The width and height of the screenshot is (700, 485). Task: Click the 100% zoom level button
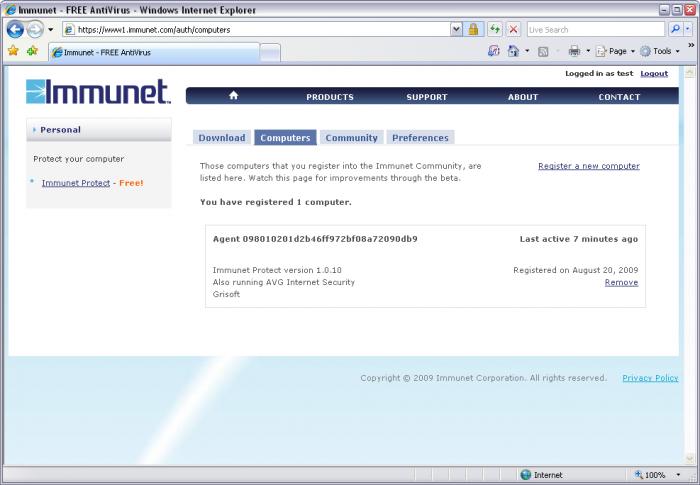(650, 475)
